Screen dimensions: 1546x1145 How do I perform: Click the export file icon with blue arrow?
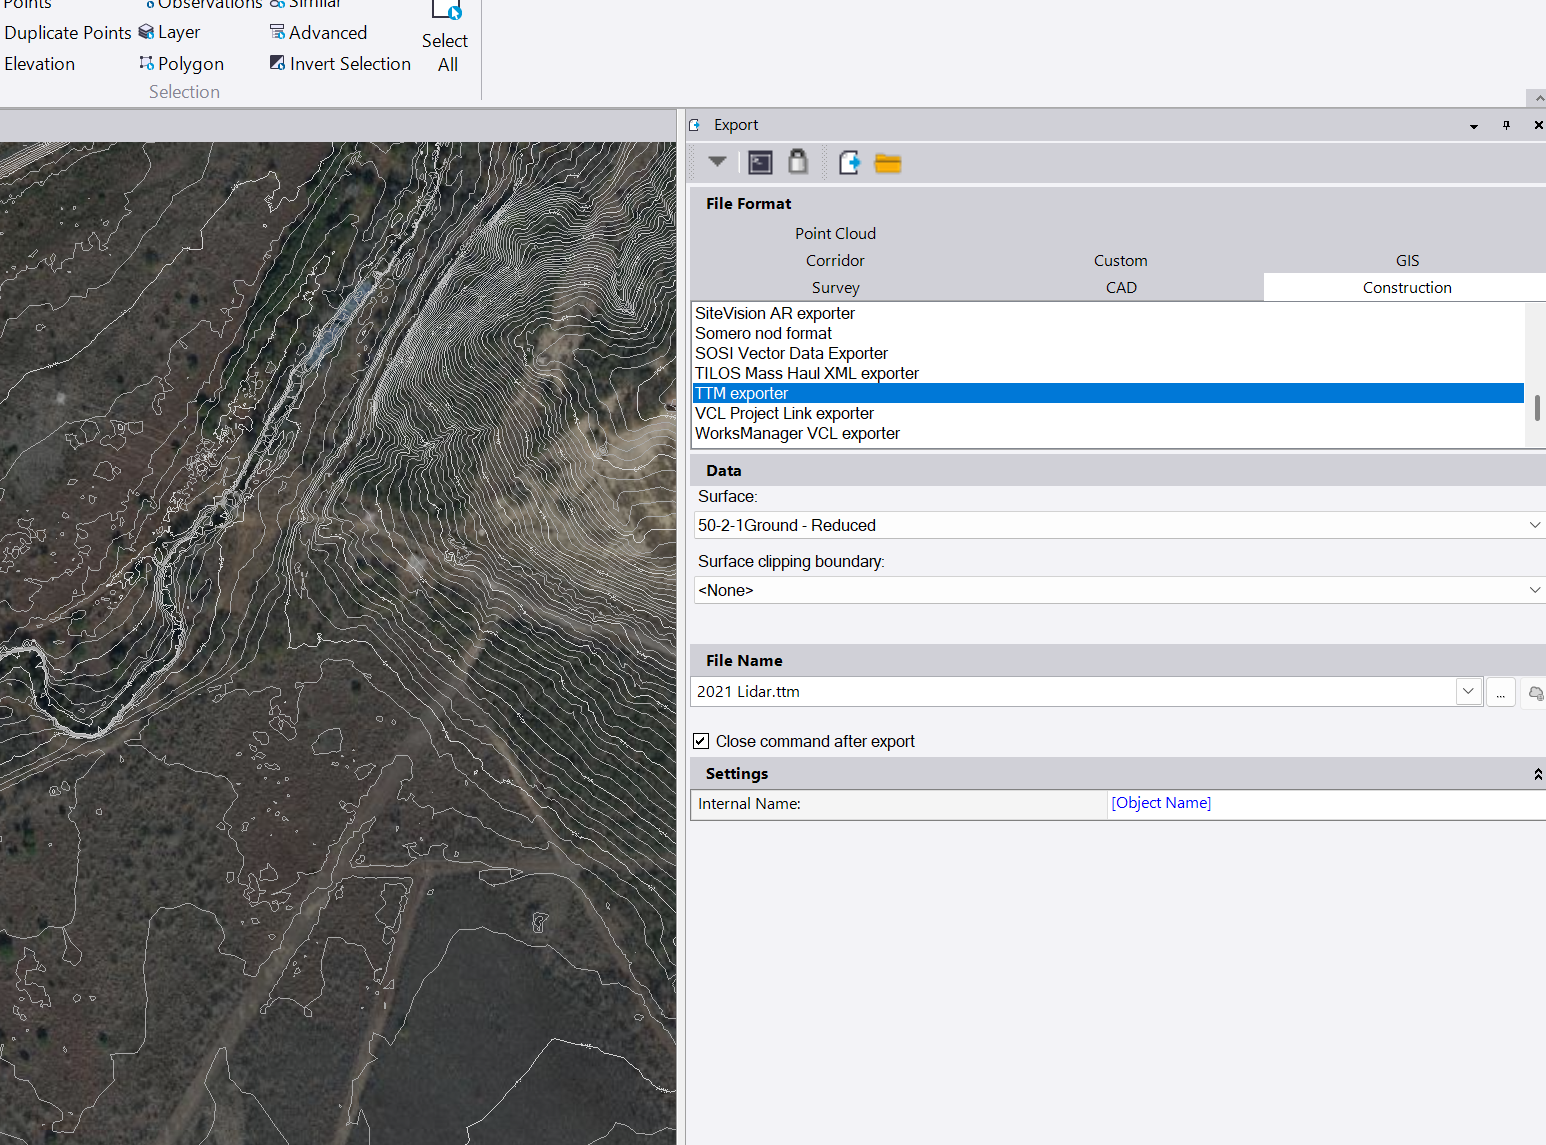[849, 162]
